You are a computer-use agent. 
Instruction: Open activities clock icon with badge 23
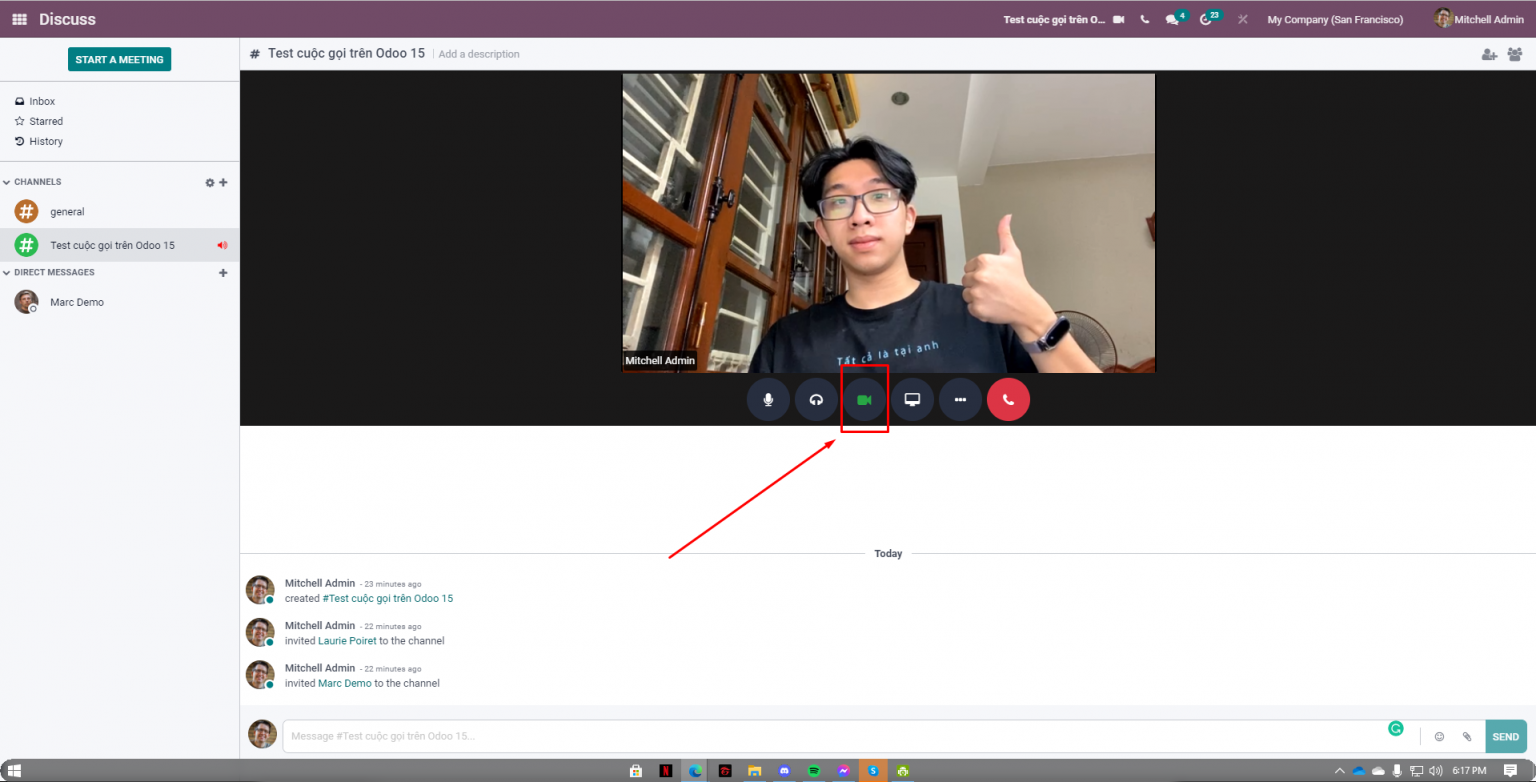tap(1206, 20)
